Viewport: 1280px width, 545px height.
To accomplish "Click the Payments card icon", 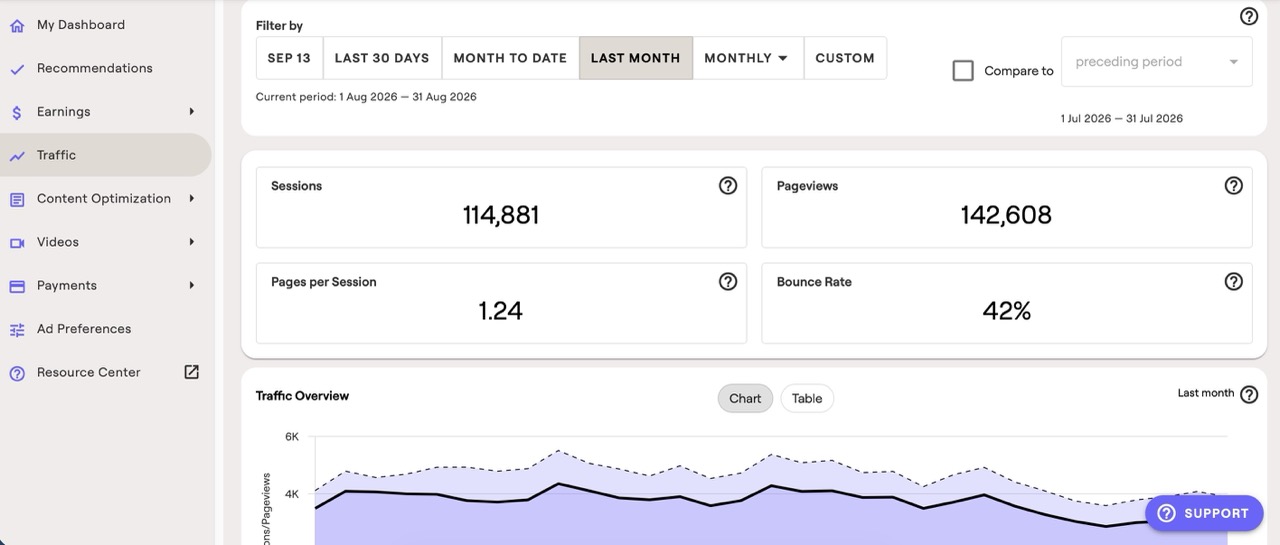I will (17, 286).
